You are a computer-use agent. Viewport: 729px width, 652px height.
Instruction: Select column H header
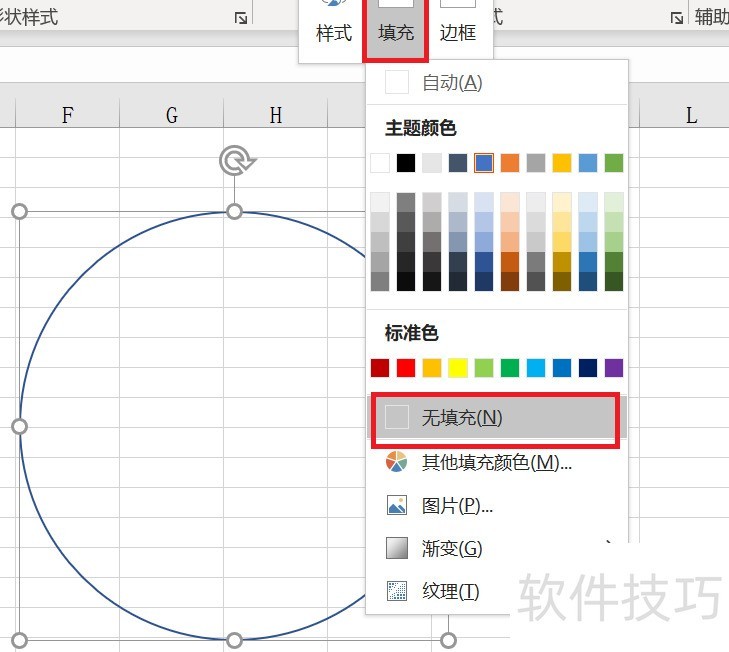(x=276, y=114)
